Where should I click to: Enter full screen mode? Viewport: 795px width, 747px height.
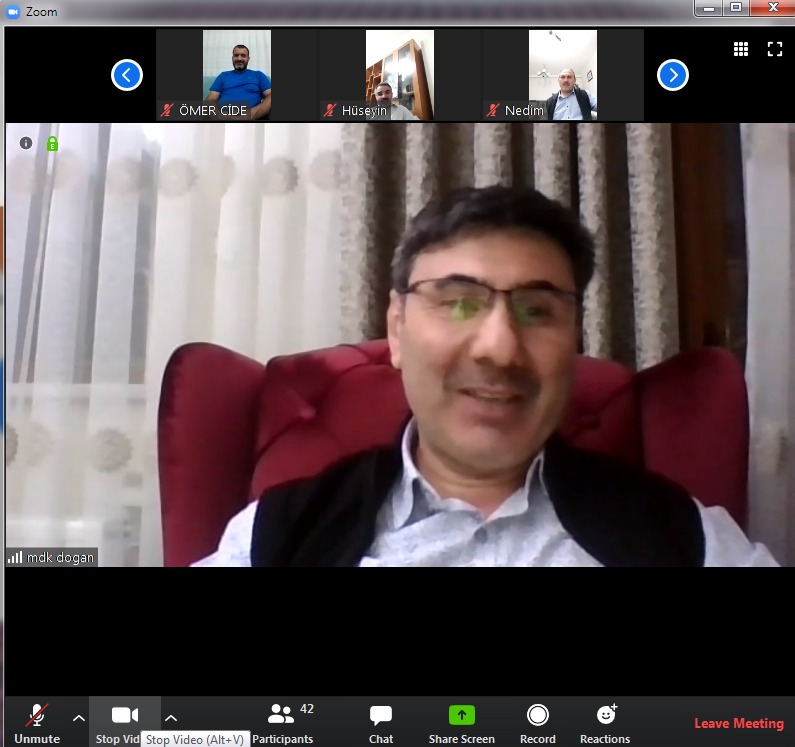pos(774,49)
